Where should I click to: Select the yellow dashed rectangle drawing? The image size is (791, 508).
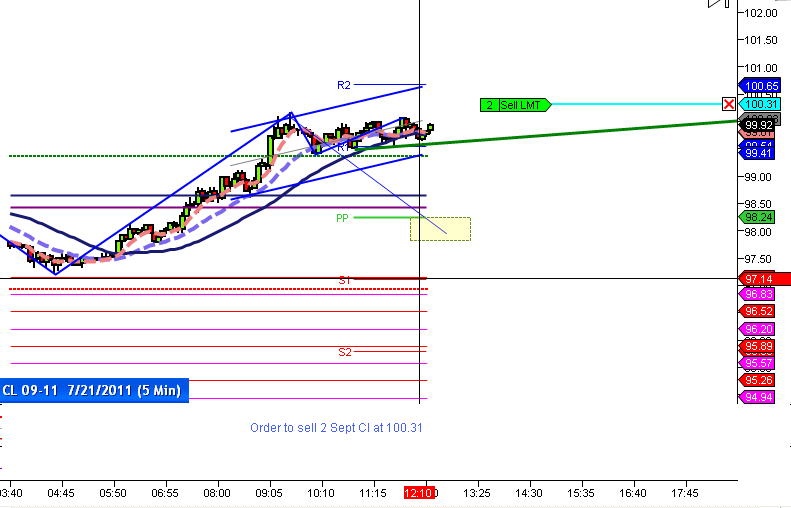coord(440,229)
